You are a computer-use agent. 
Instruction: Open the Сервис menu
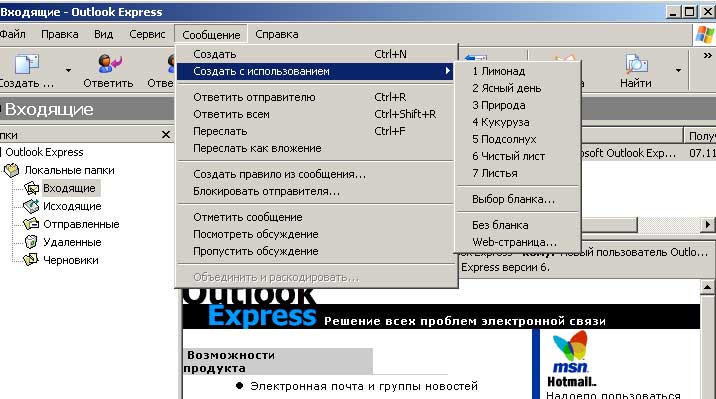click(x=147, y=34)
